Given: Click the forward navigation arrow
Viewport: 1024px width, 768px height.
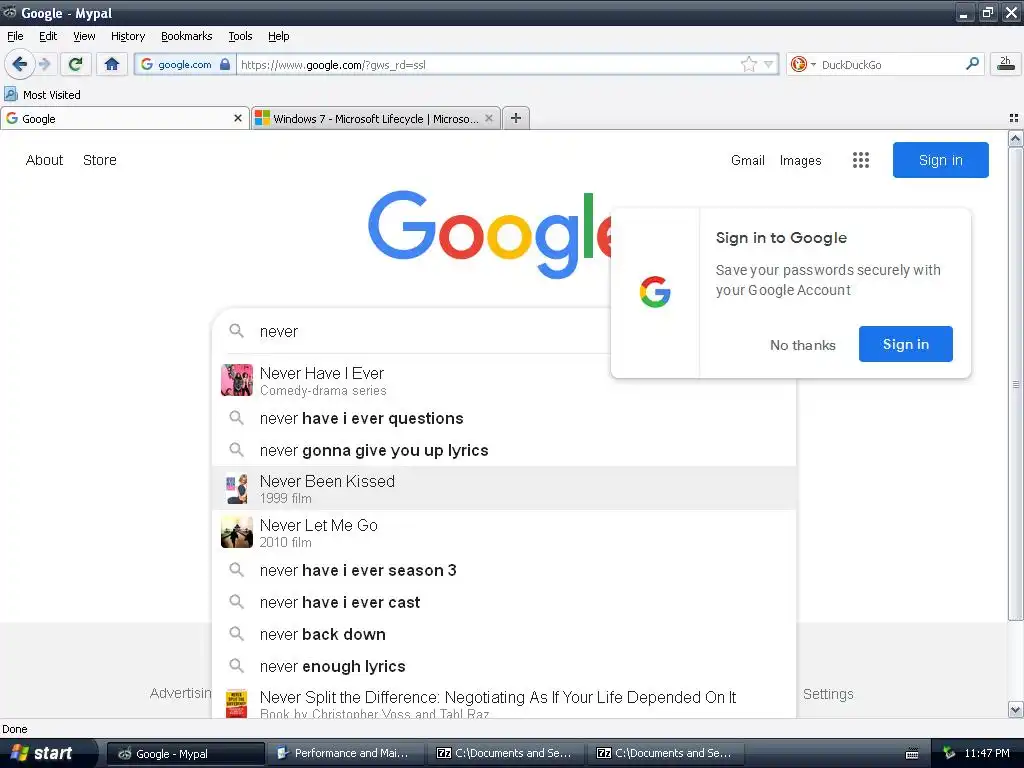Looking at the screenshot, I should point(44,64).
